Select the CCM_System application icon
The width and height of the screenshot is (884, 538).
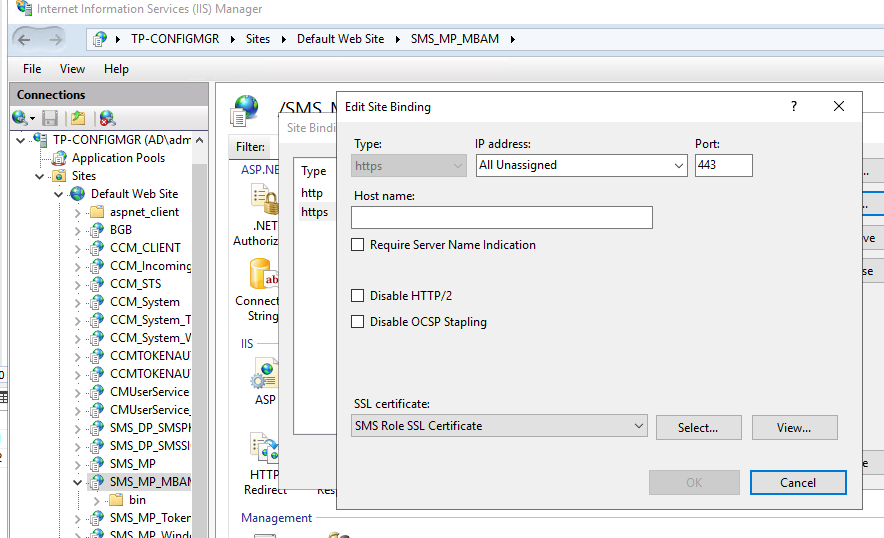[97, 302]
